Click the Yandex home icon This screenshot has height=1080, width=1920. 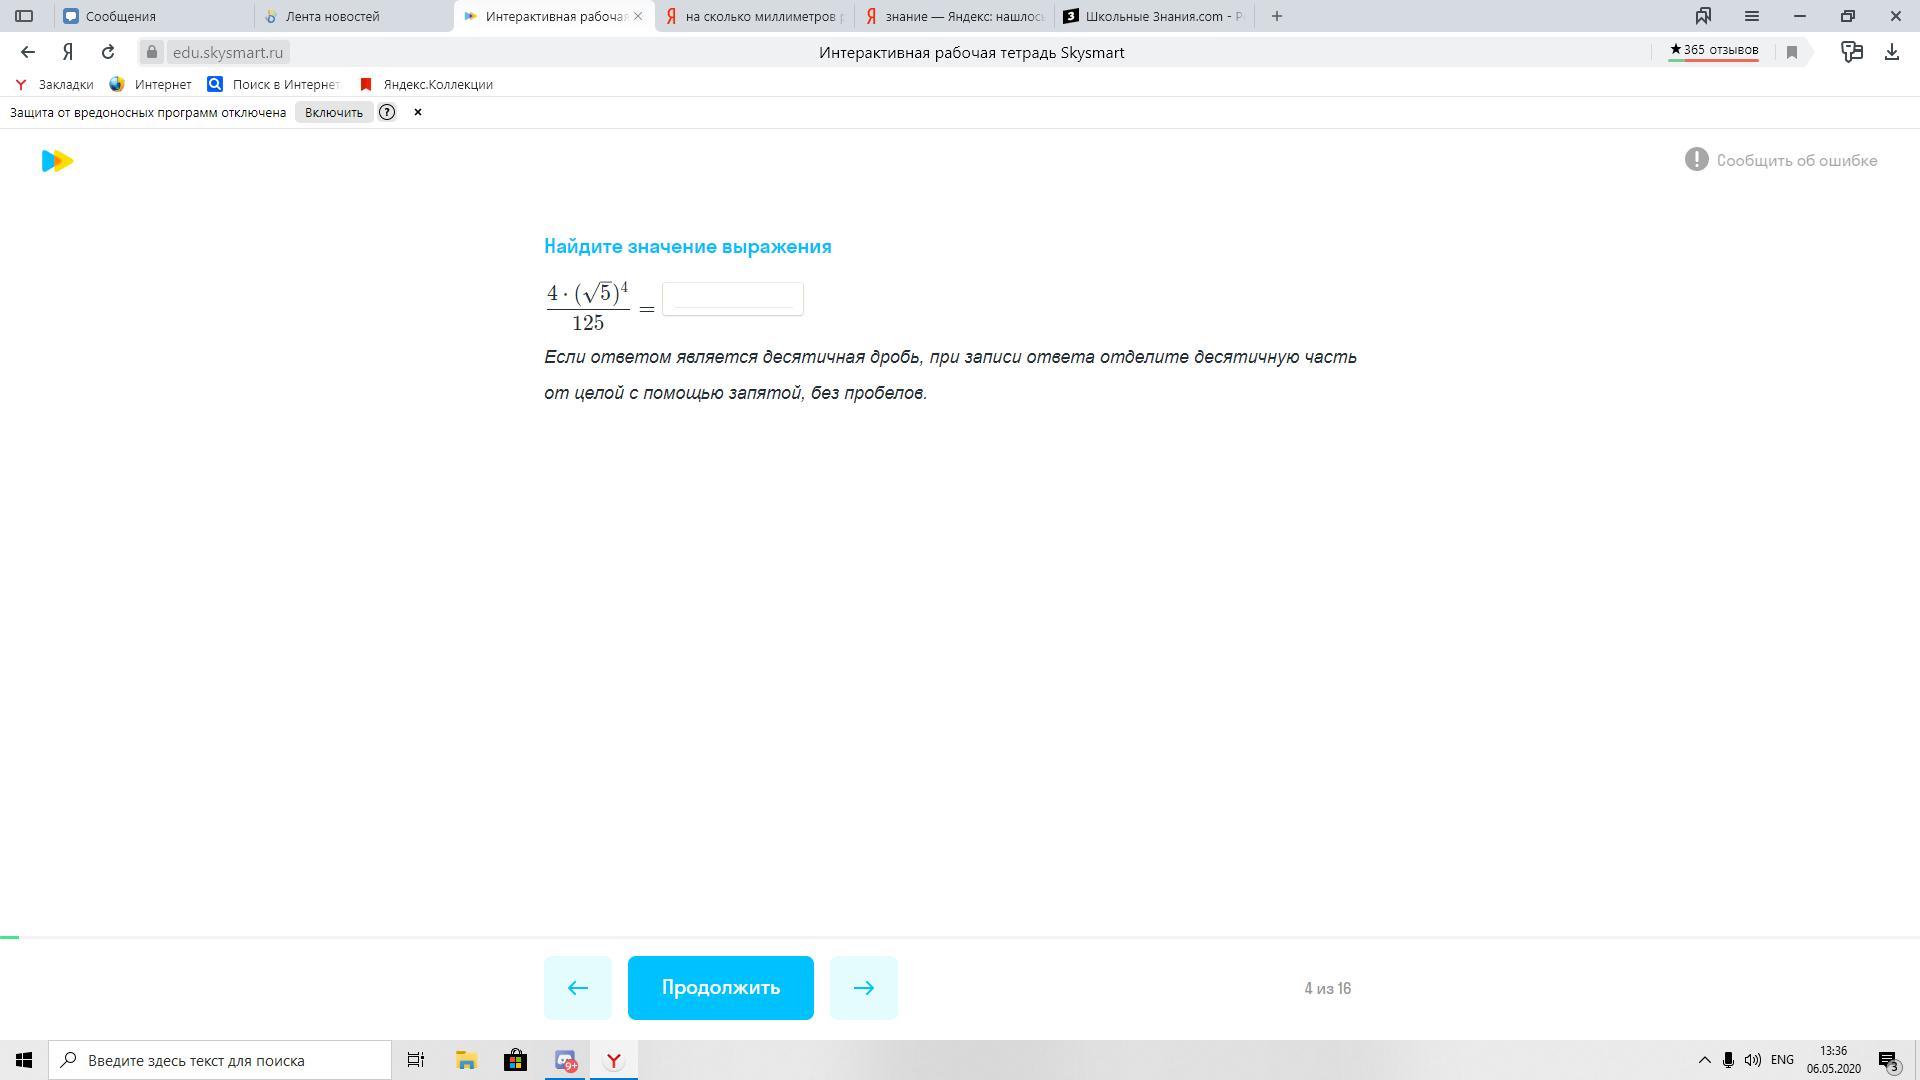pos(68,52)
